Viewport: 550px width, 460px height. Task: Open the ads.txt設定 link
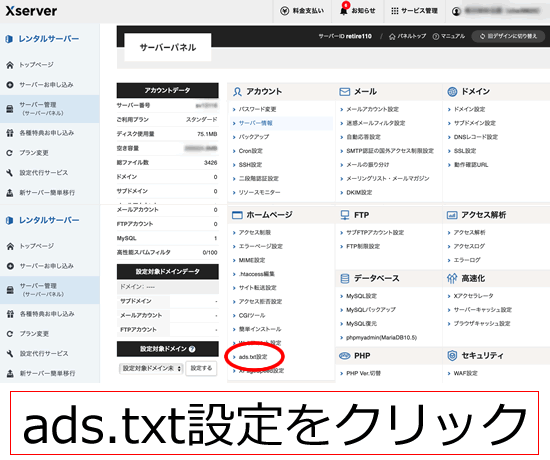pyautogui.click(x=253, y=357)
